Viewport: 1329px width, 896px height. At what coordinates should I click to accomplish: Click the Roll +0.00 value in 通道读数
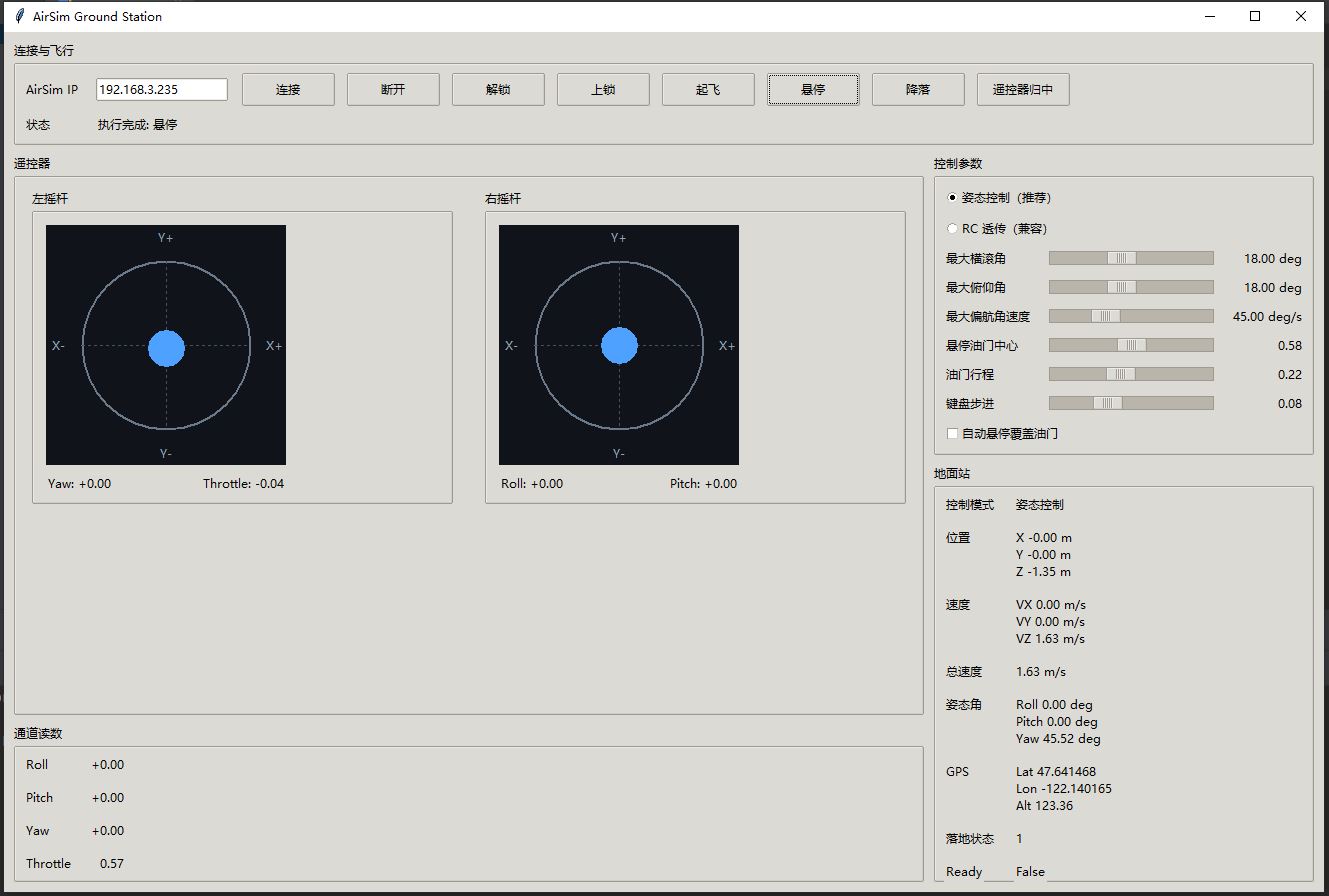[x=108, y=765]
